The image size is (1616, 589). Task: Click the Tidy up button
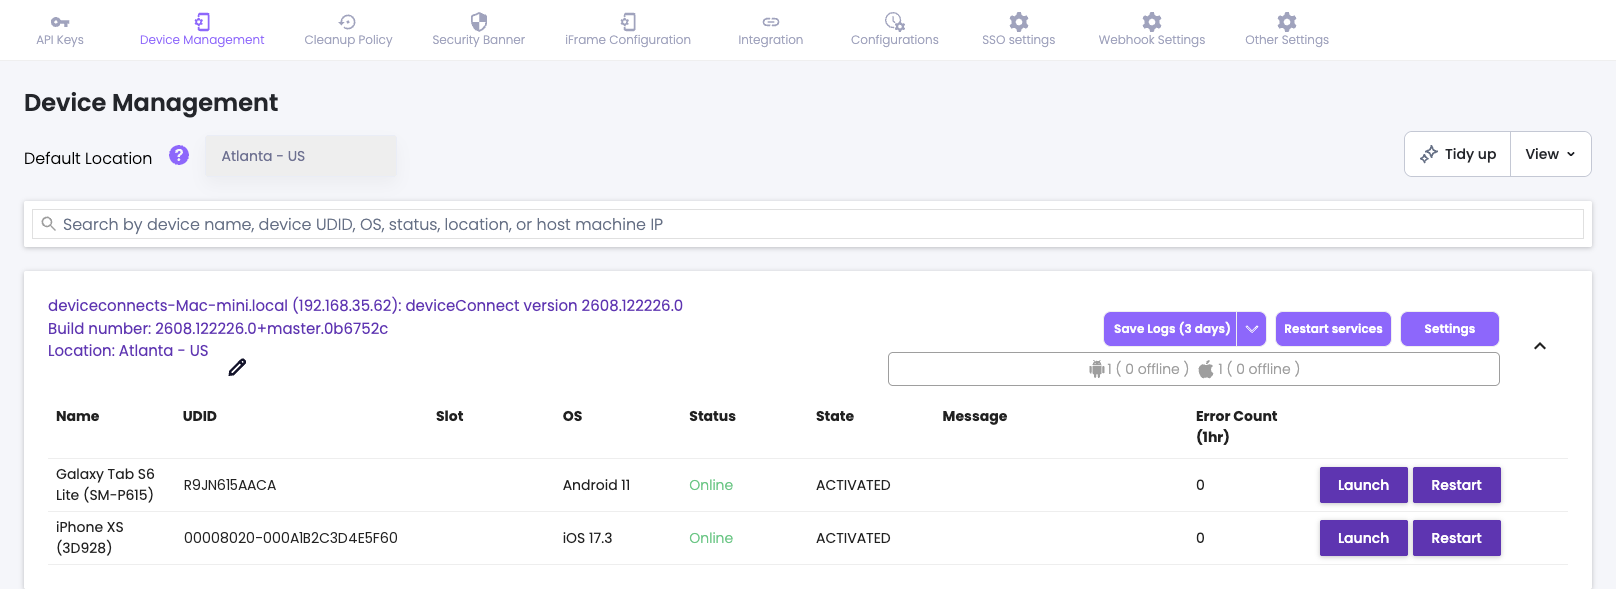[x=1458, y=154]
